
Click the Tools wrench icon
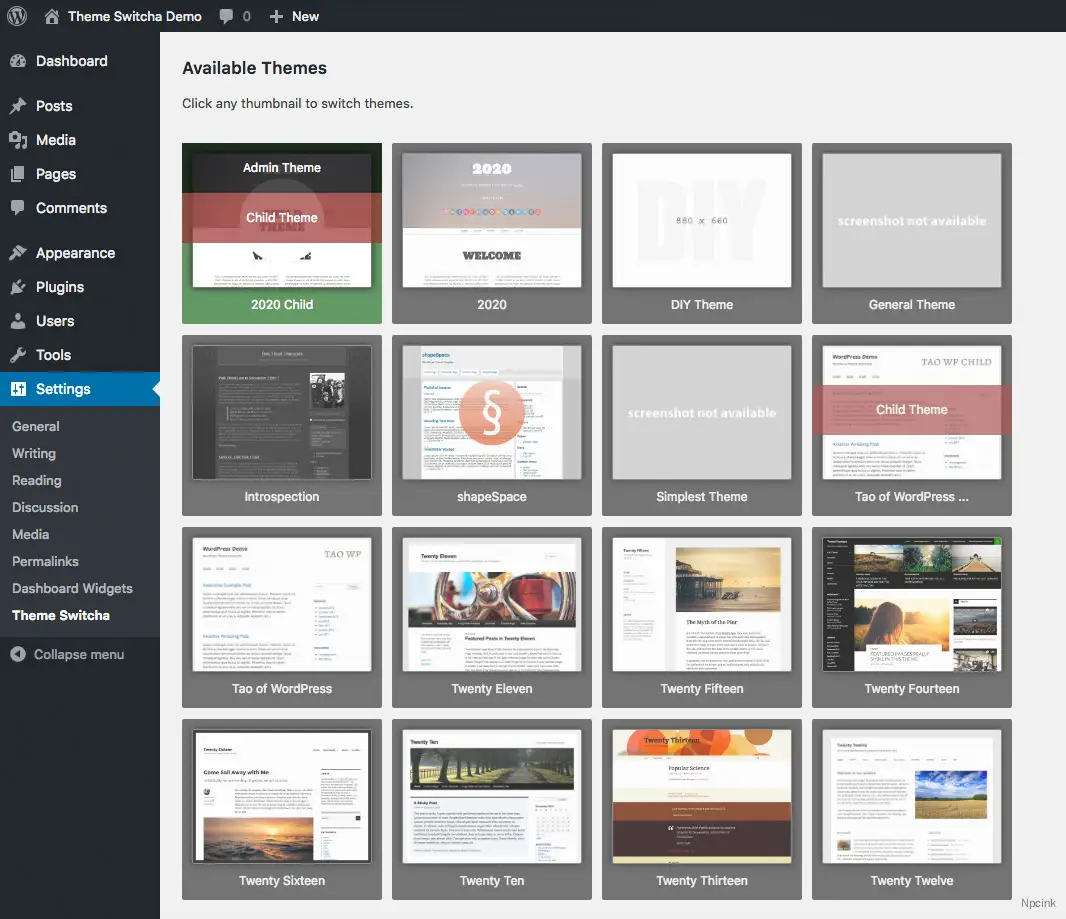click(x=18, y=355)
